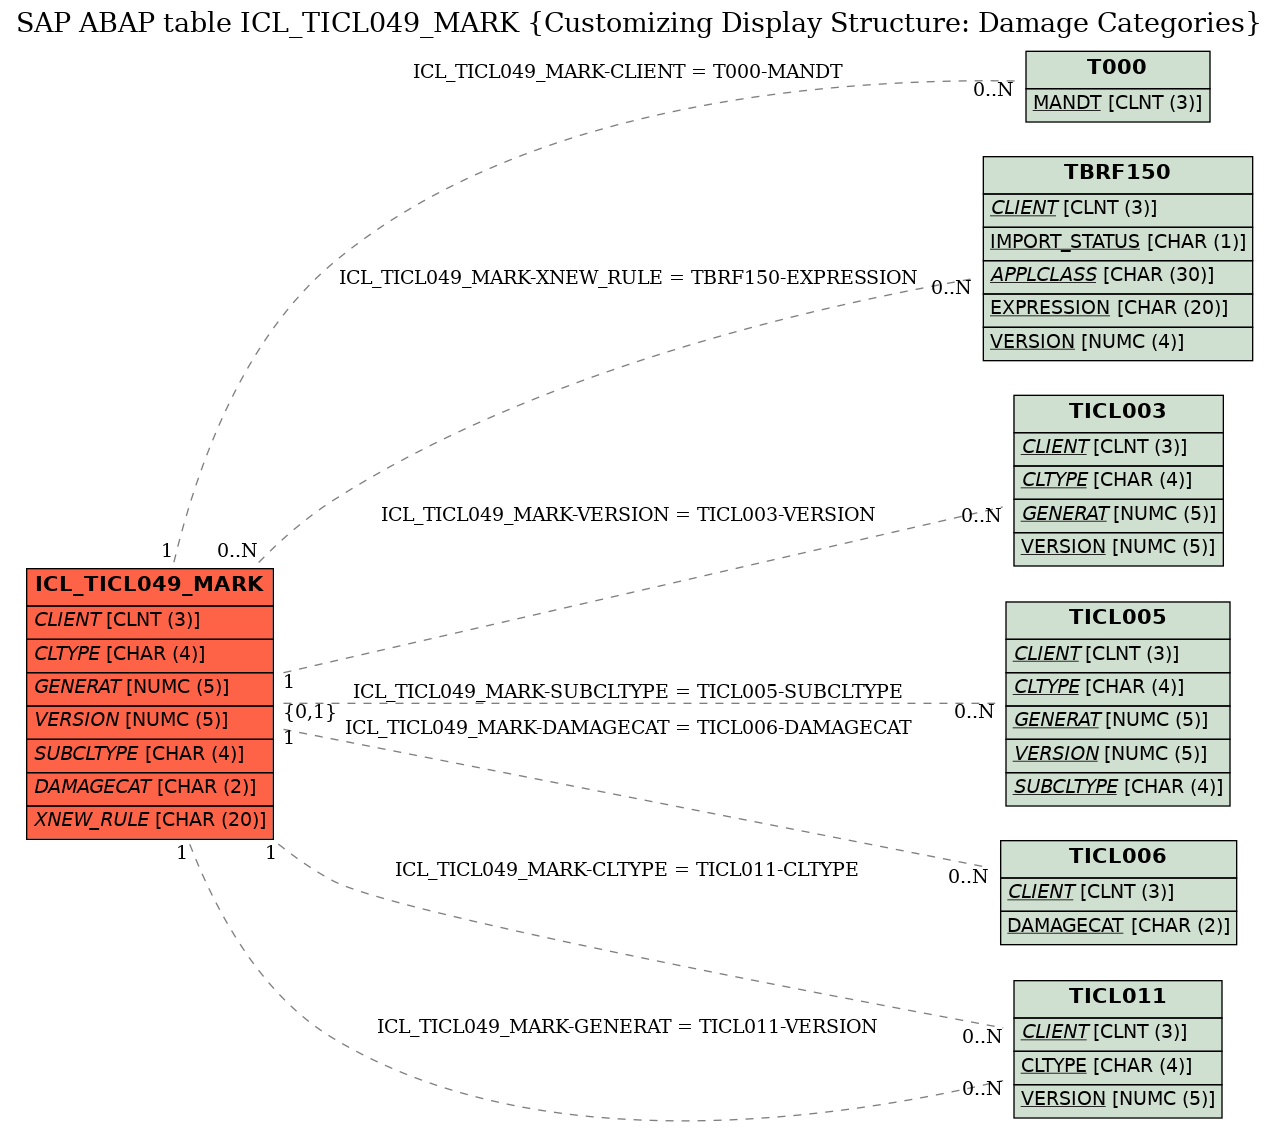Viewport: 1279px width, 1128px height.
Task: Open the TICL011 table header
Action: click(1118, 998)
